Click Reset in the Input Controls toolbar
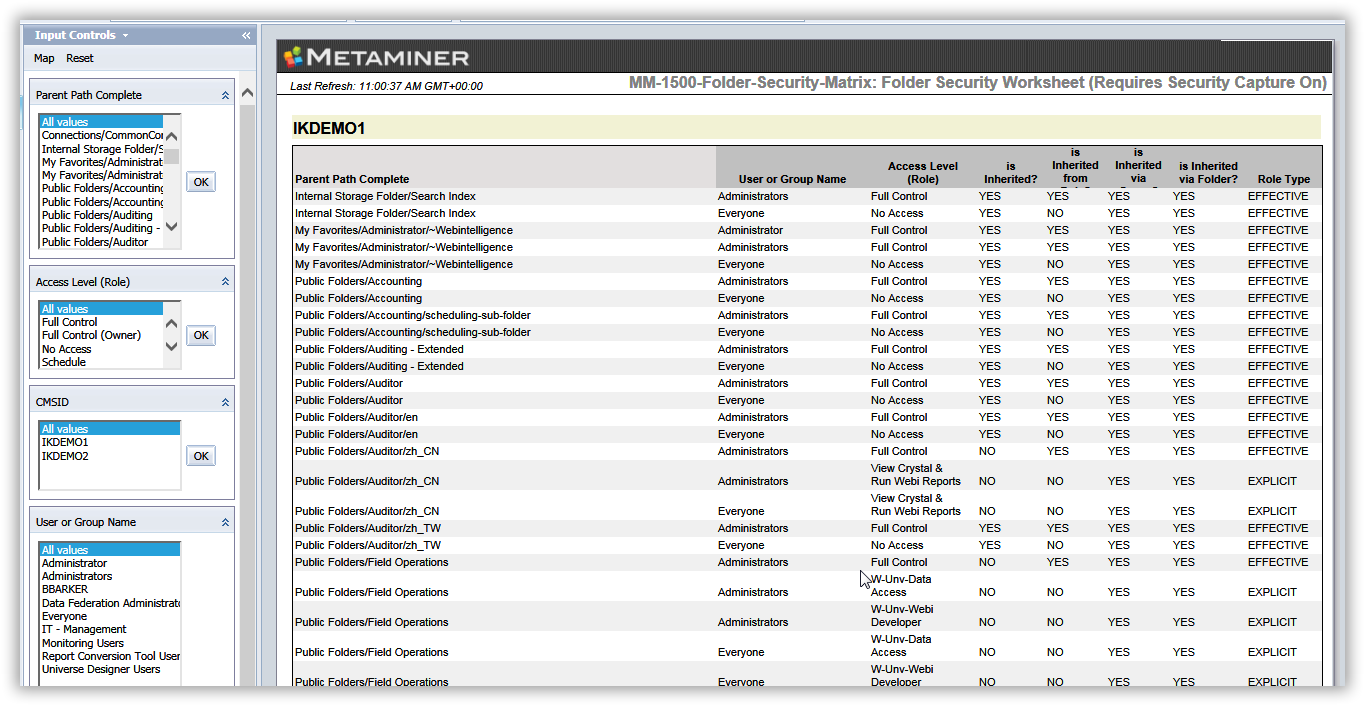Image resolution: width=1365 pixels, height=706 pixels. click(x=80, y=58)
